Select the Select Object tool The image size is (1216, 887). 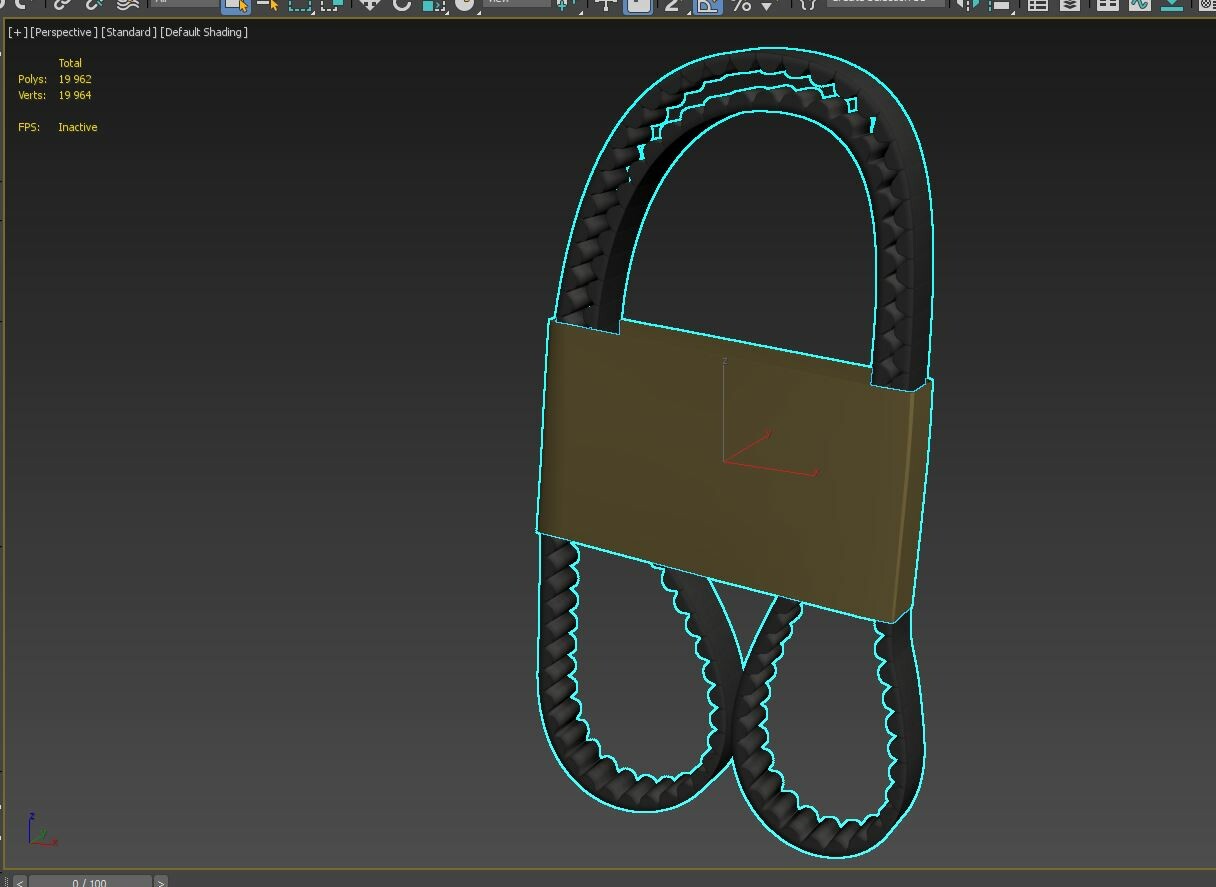coord(235,5)
